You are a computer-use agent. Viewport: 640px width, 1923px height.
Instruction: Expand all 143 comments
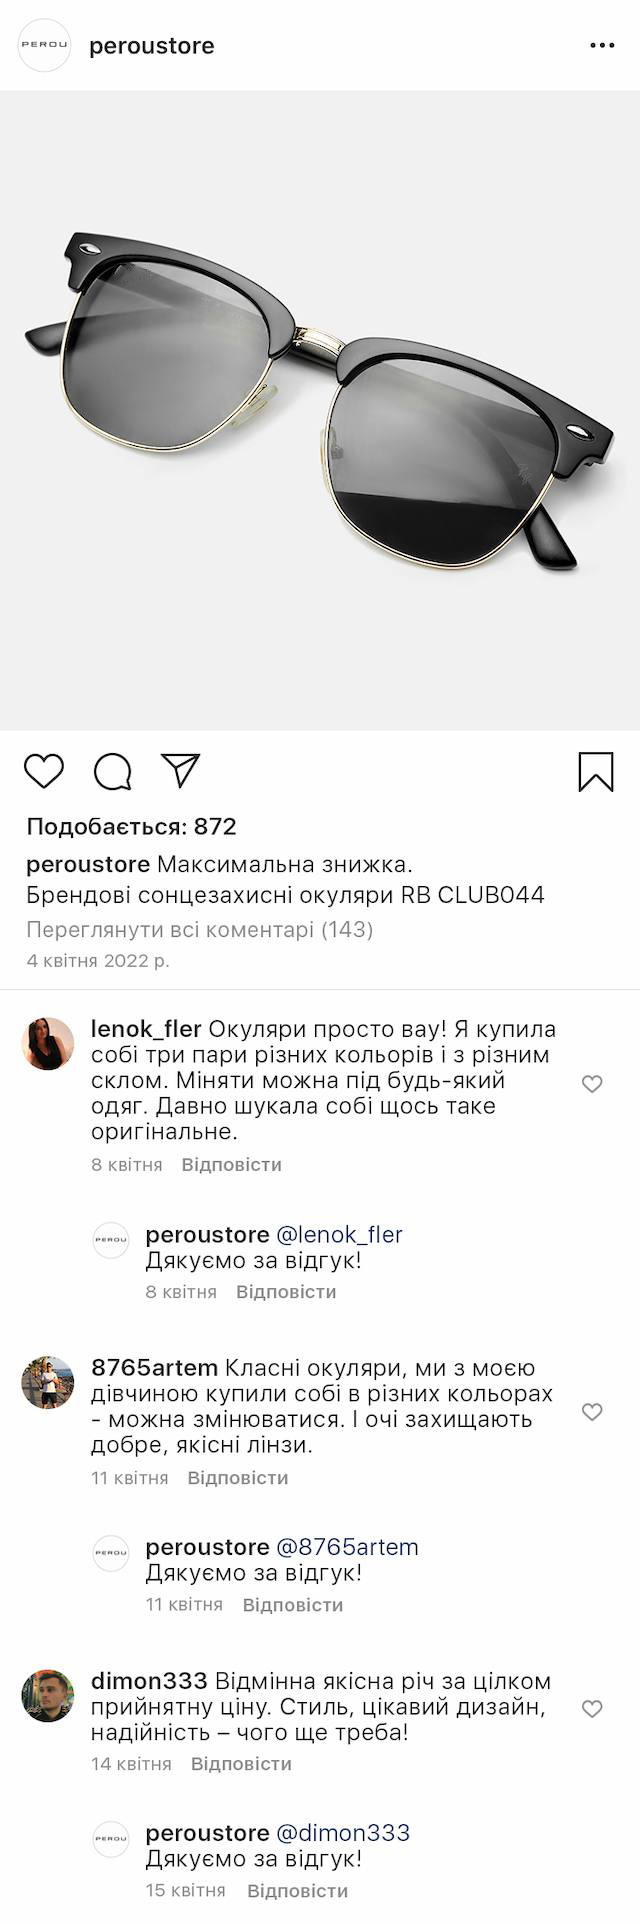pos(199,930)
